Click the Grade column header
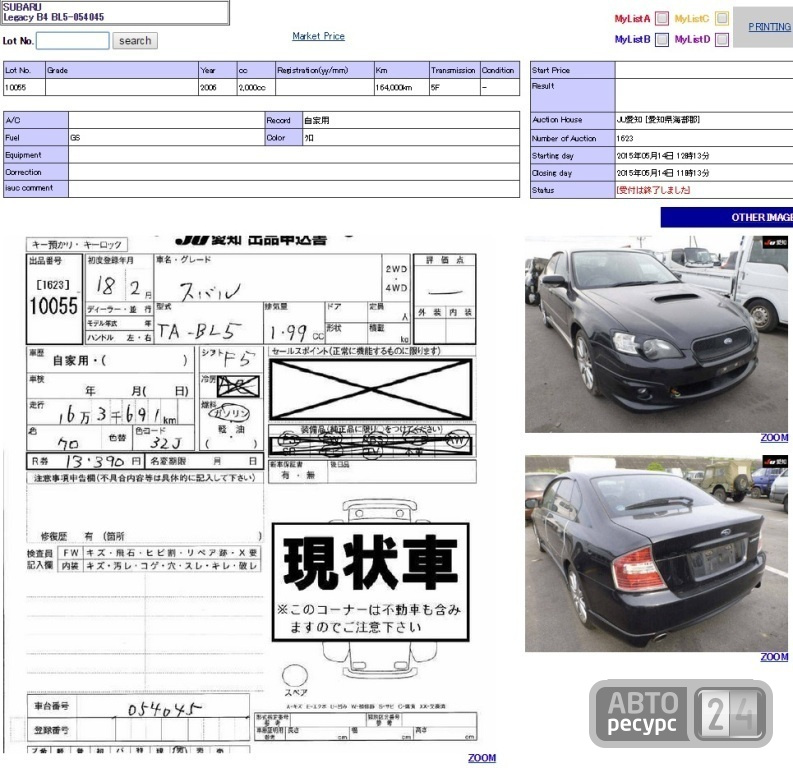The image size is (793, 768). coord(121,70)
